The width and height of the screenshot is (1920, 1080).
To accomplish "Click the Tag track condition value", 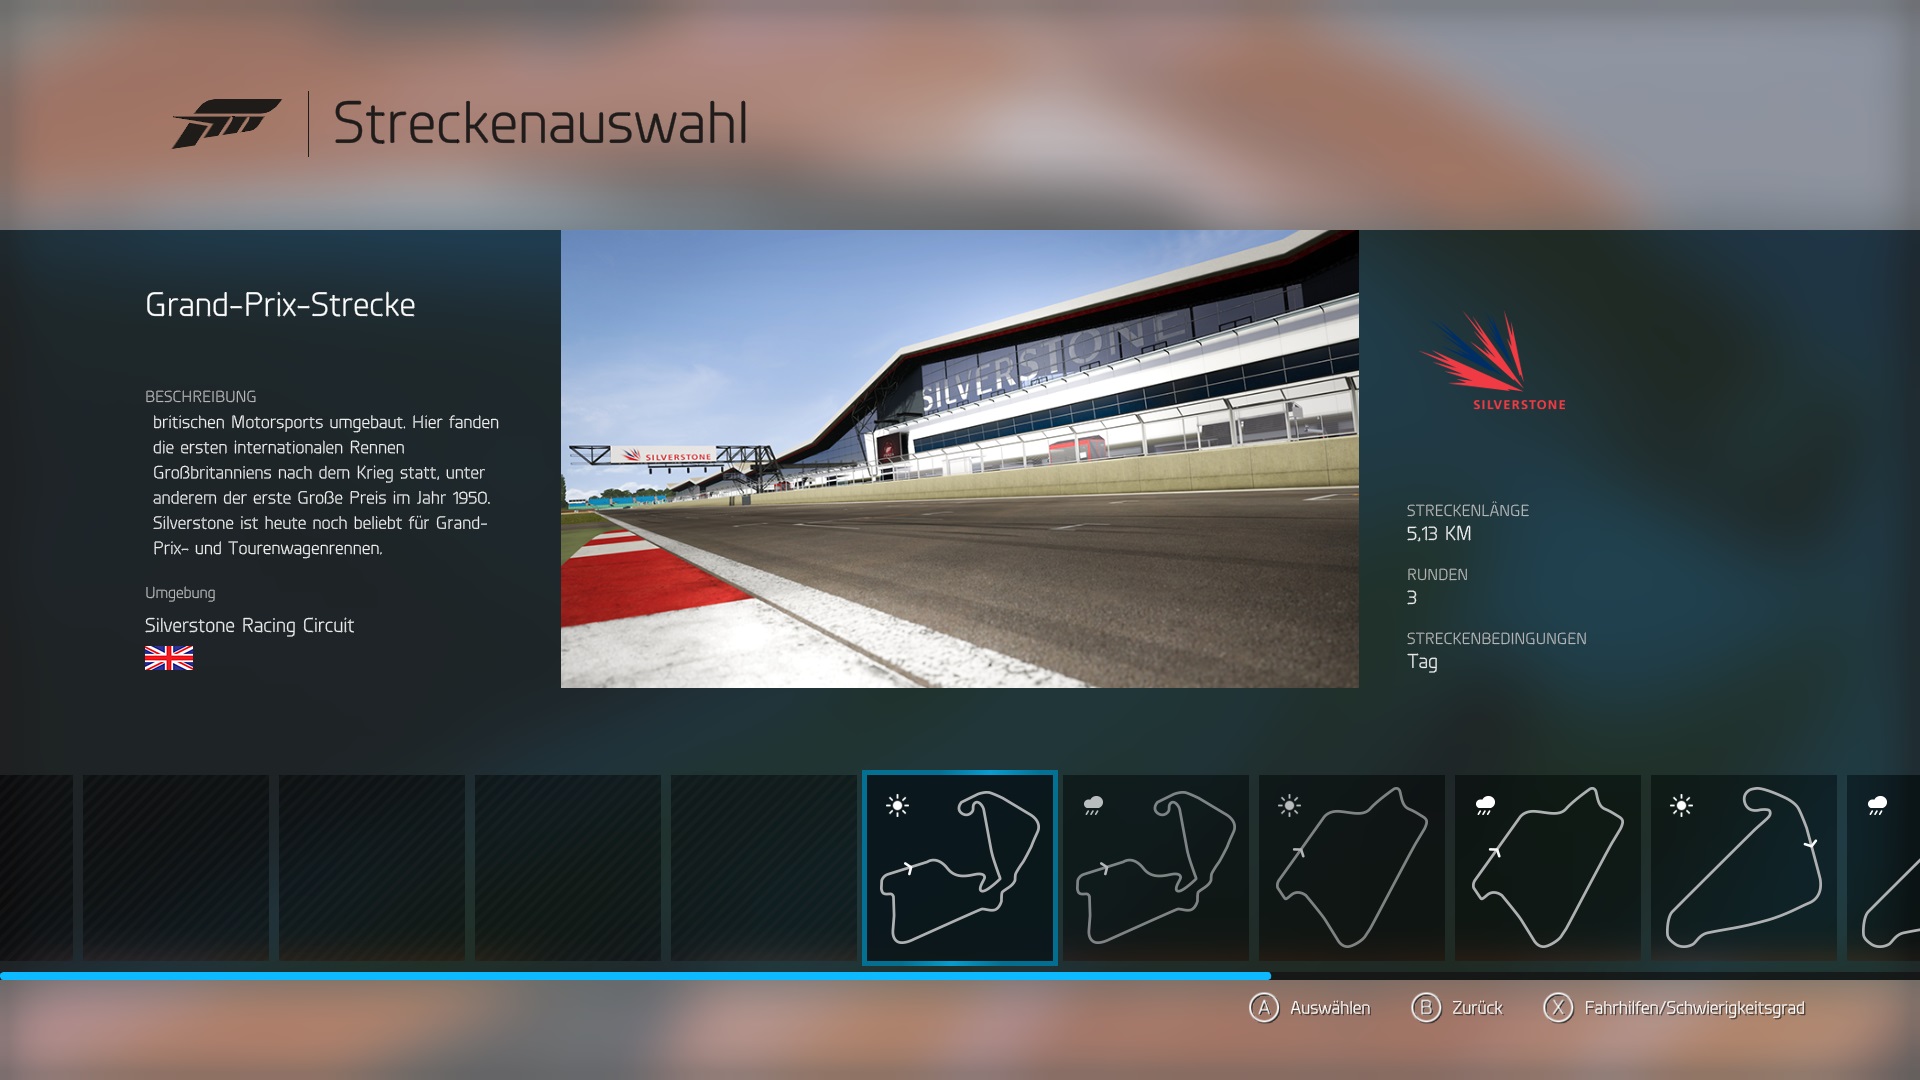I will [x=1422, y=662].
